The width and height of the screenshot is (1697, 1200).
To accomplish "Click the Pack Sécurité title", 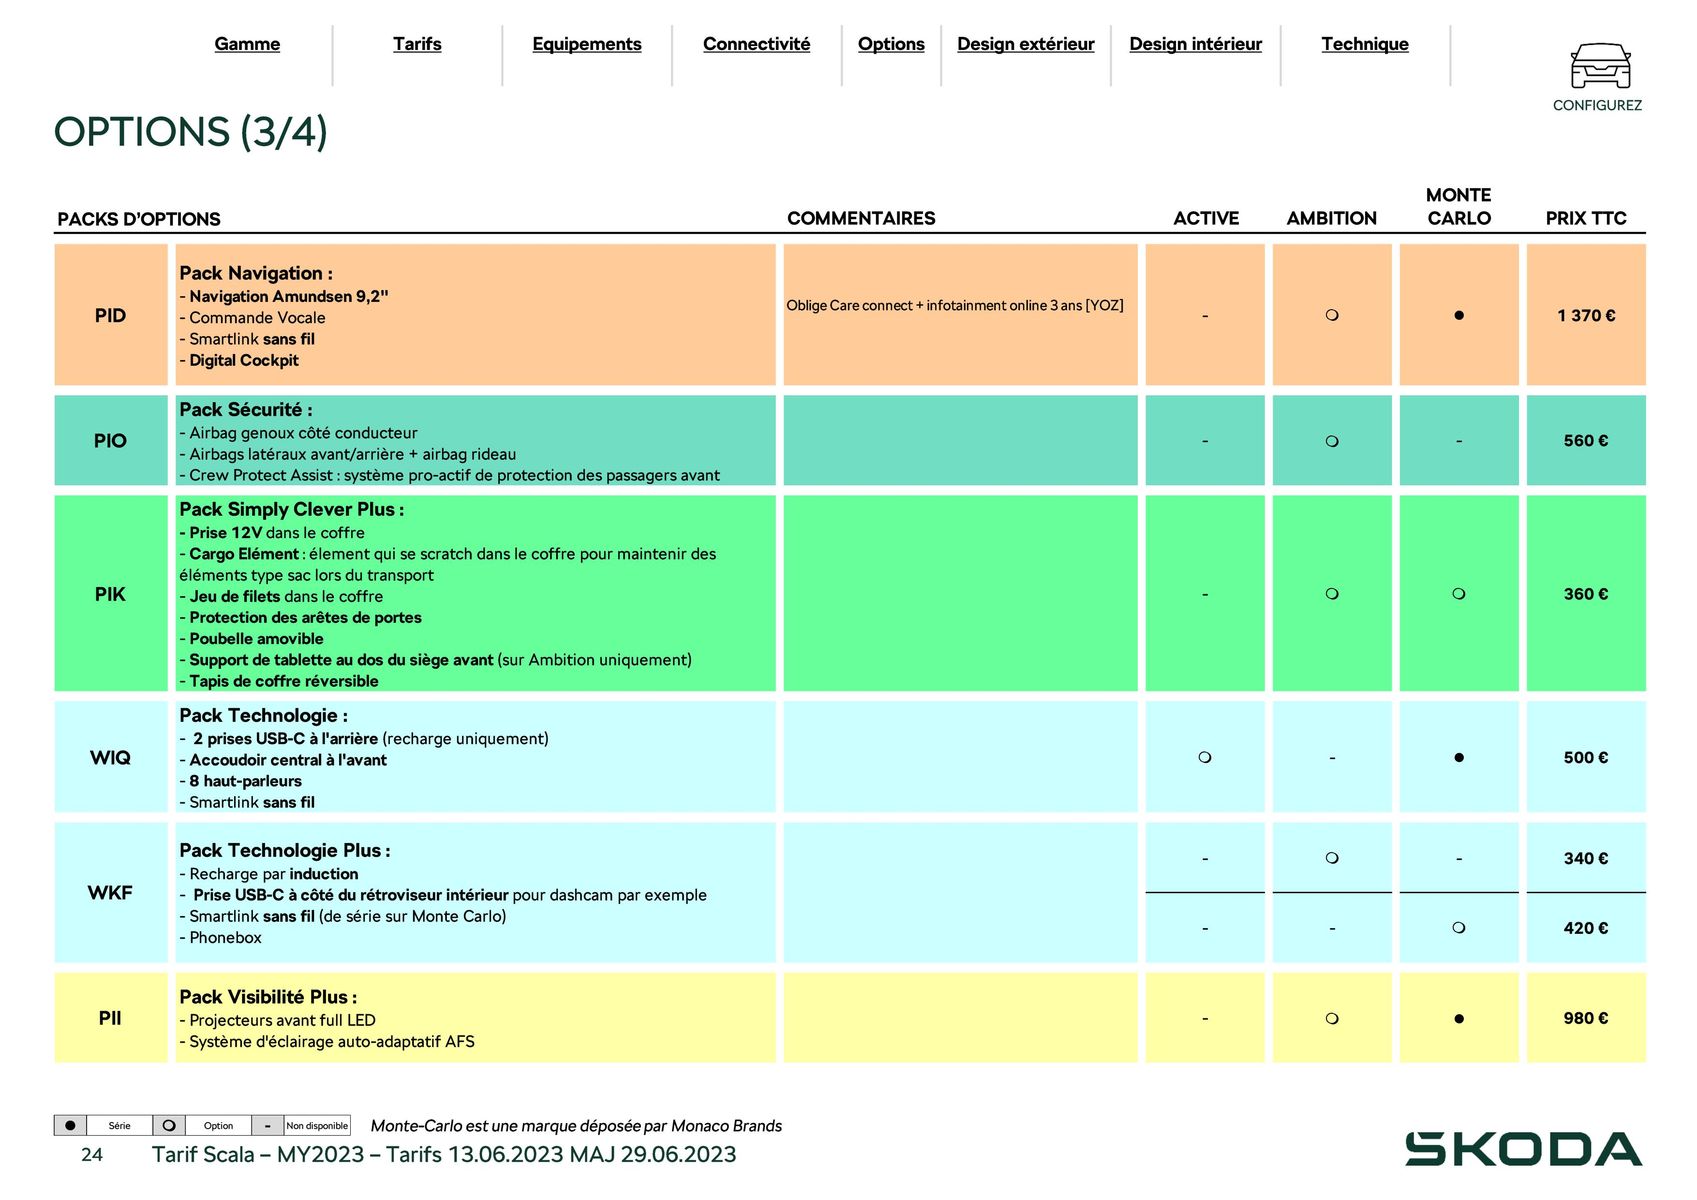I will click(246, 409).
